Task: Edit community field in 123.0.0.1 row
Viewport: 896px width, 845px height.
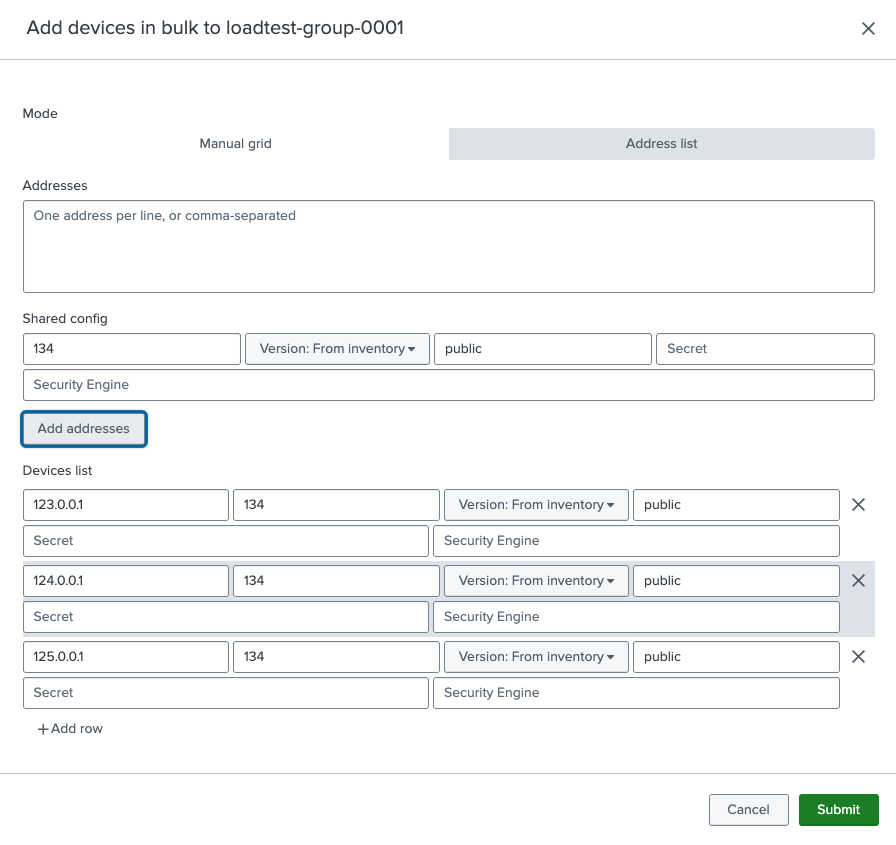Action: 736,504
